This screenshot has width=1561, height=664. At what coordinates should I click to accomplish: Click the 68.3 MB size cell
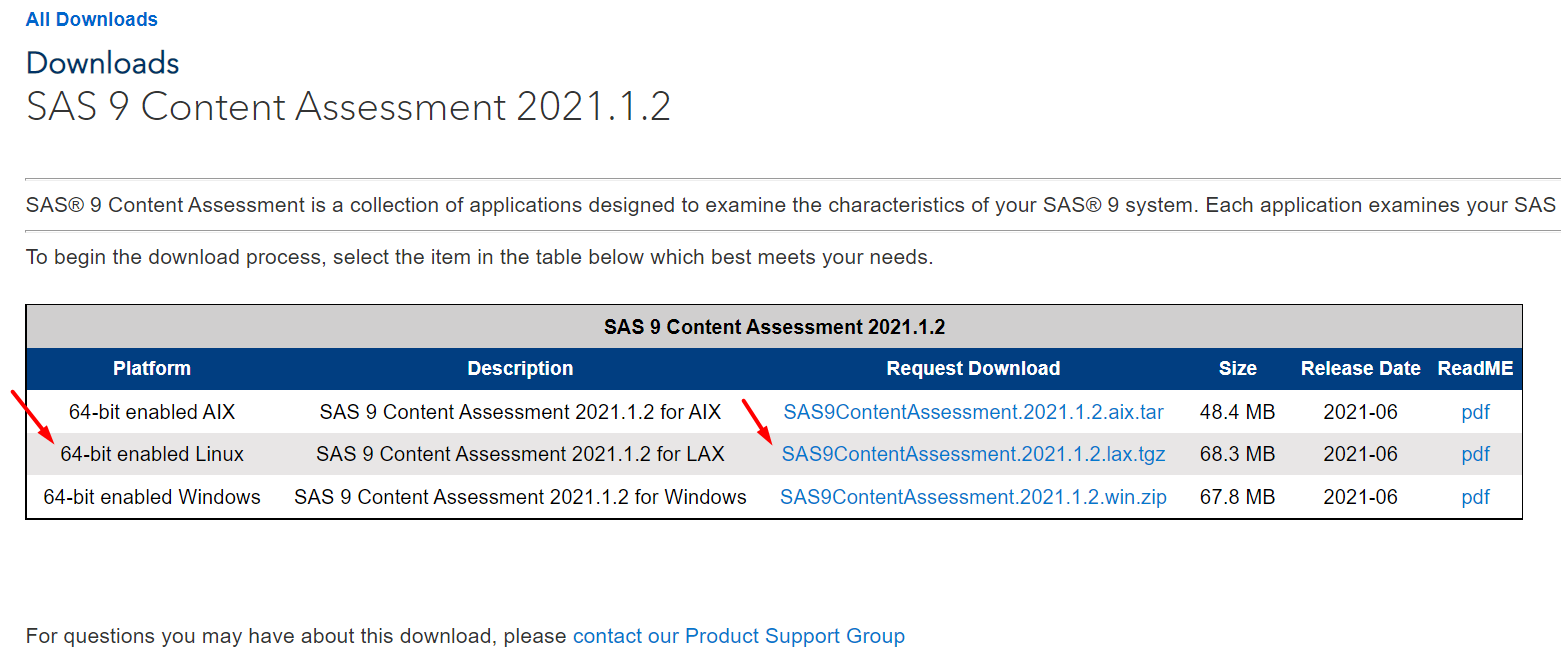pos(1237,454)
